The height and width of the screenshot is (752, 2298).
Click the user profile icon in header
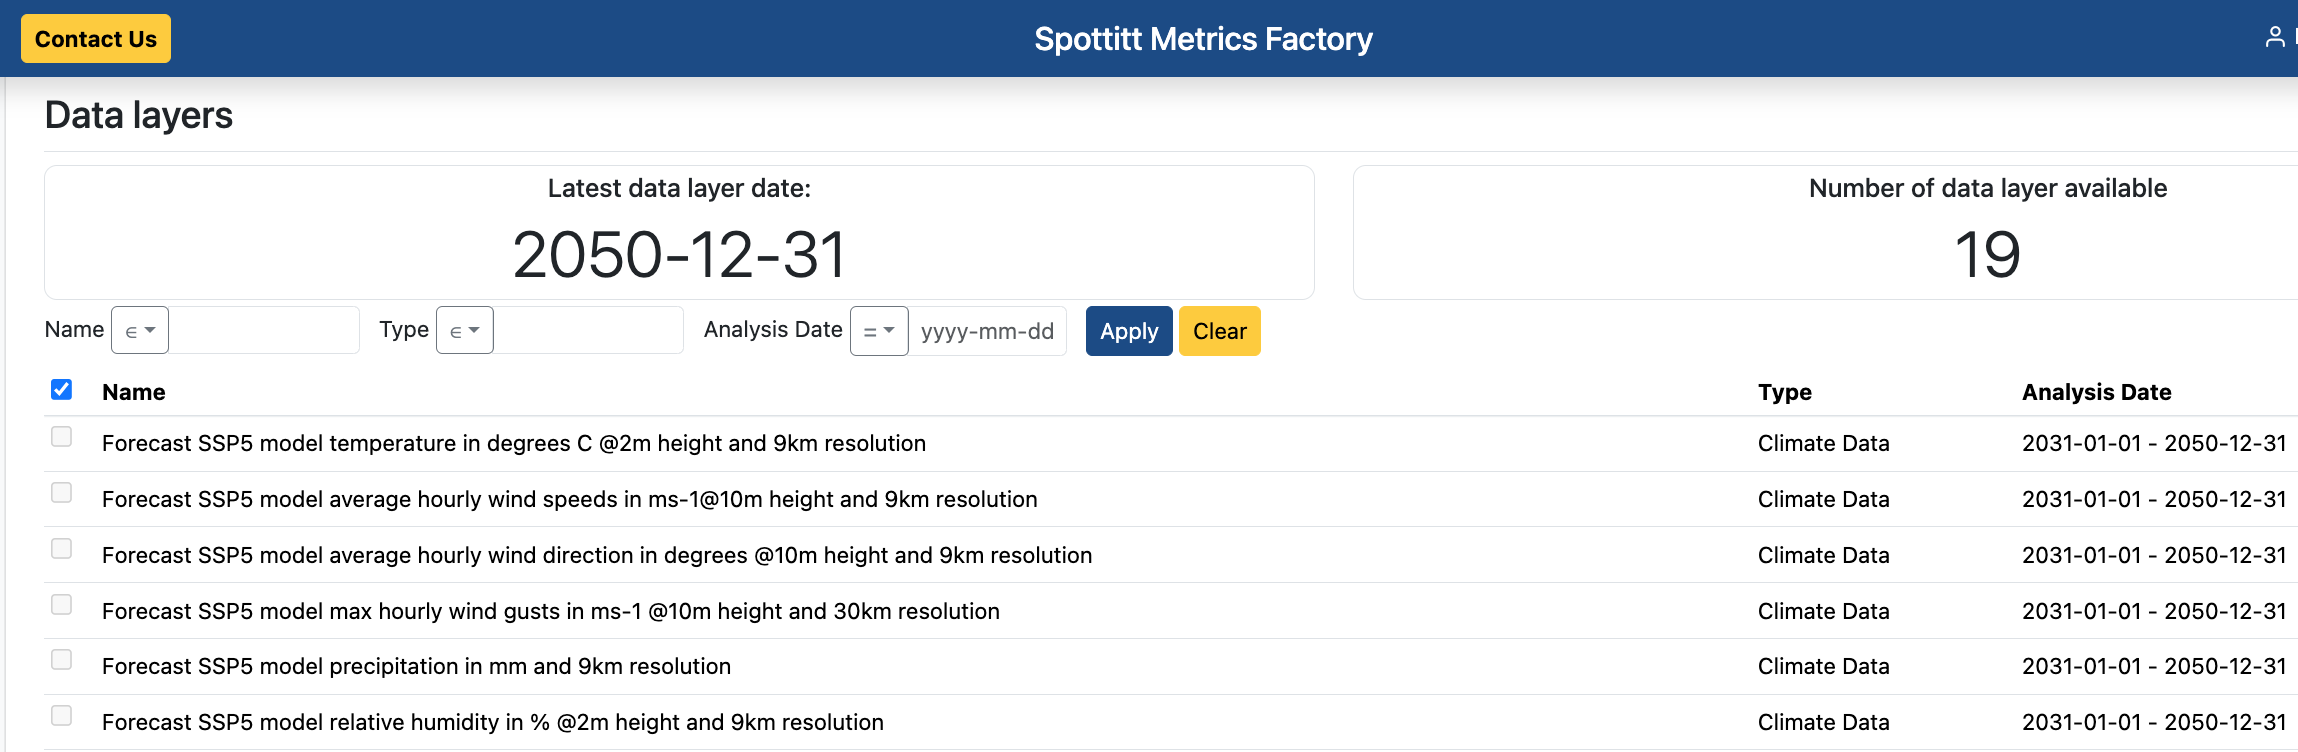pos(2274,38)
